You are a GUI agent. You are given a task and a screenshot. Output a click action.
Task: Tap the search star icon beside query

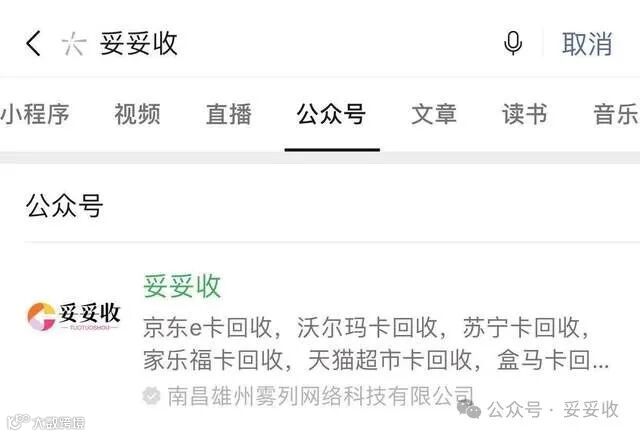pyautogui.click(x=74, y=44)
